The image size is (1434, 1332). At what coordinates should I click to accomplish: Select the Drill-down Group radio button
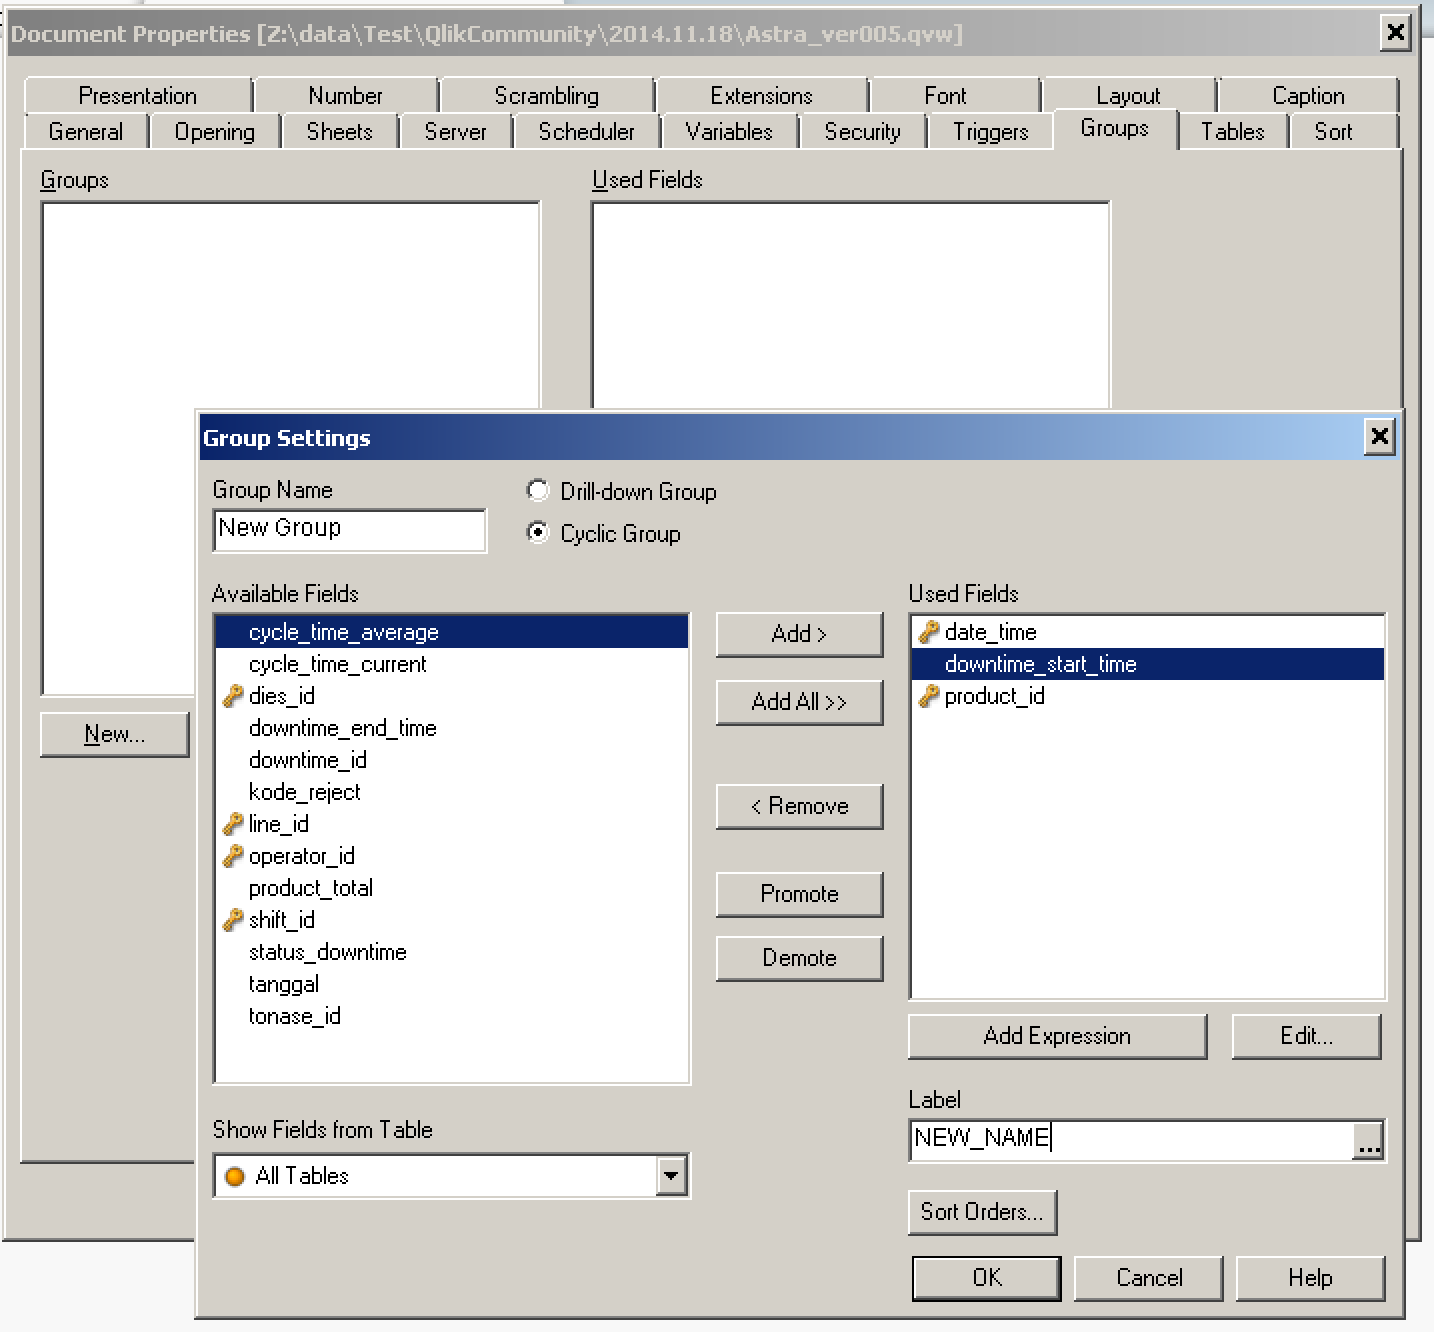pos(538,491)
